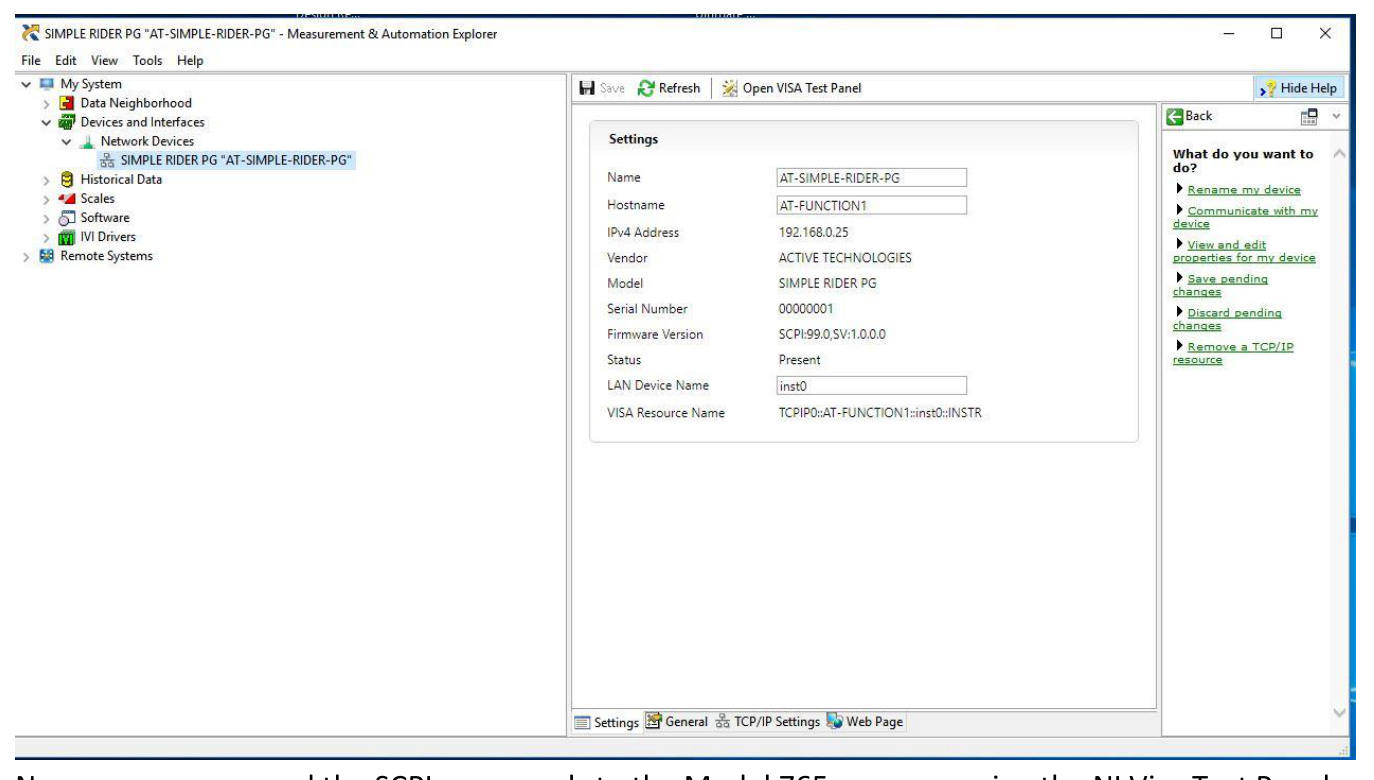
Task: Click the Software icon
Action: 67,218
